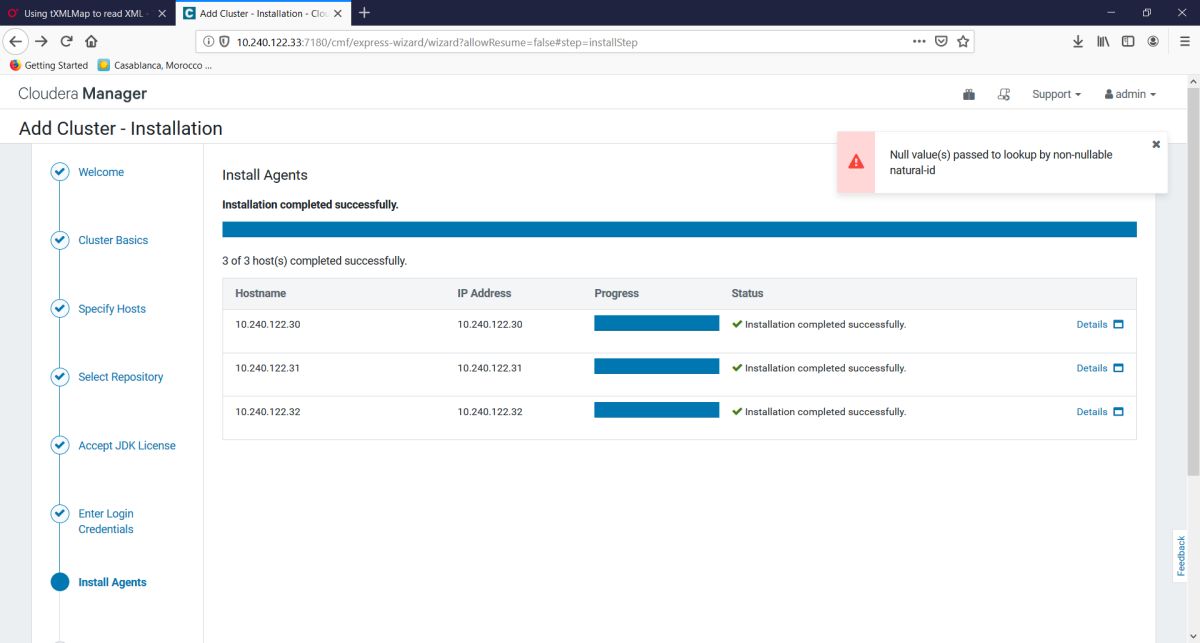Expand the admin user dropdown
This screenshot has height=643, width=1200.
[x=1130, y=94]
